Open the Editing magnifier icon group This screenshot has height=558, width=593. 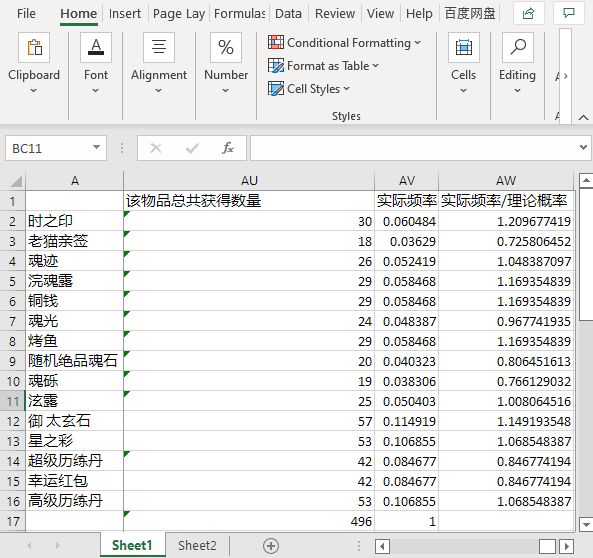[x=518, y=48]
